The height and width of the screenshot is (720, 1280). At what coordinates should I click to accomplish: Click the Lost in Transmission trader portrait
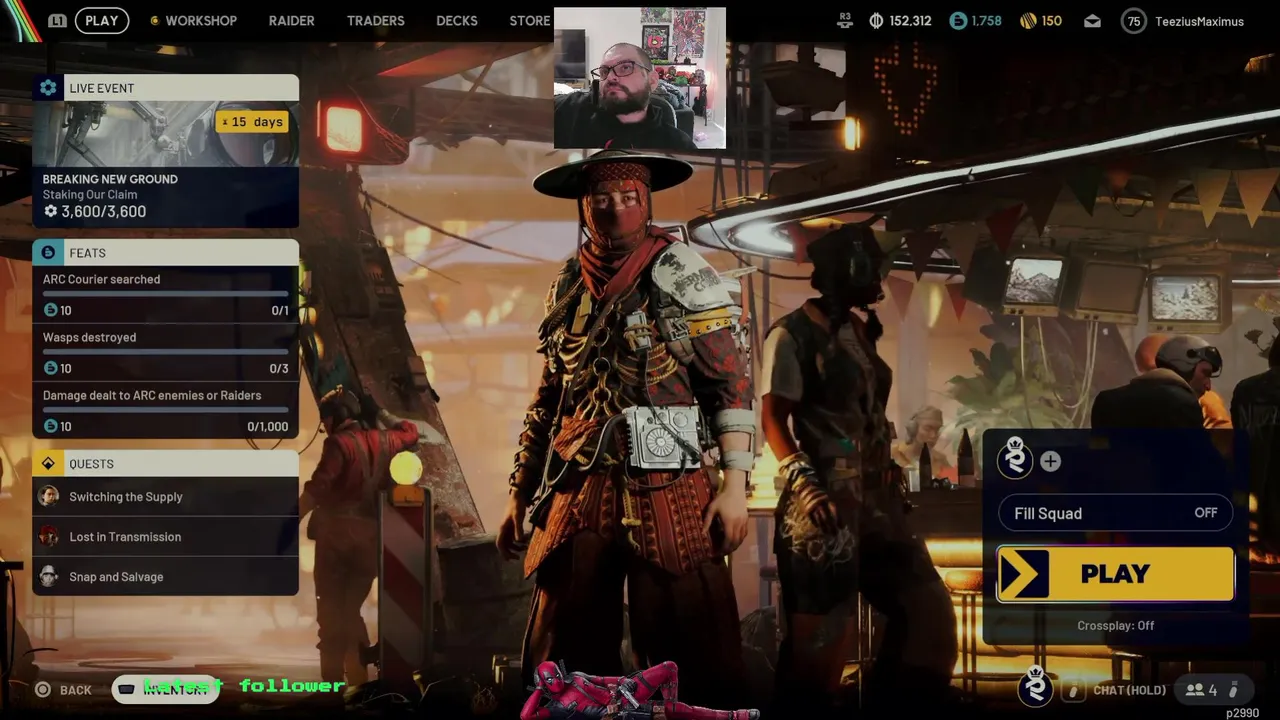[x=48, y=537]
